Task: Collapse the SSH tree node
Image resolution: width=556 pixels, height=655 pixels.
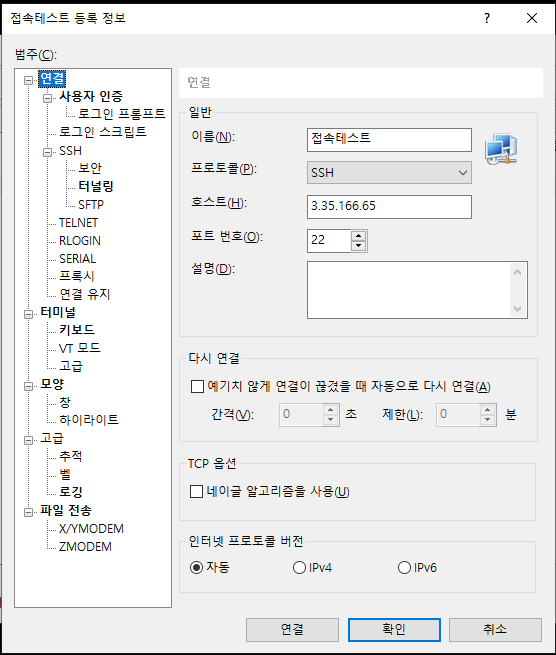Action: [48, 152]
